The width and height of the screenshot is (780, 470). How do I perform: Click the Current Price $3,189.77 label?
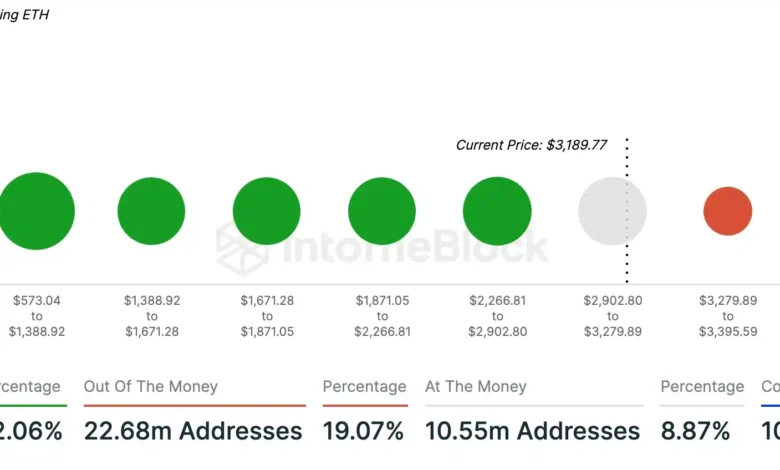(531, 145)
